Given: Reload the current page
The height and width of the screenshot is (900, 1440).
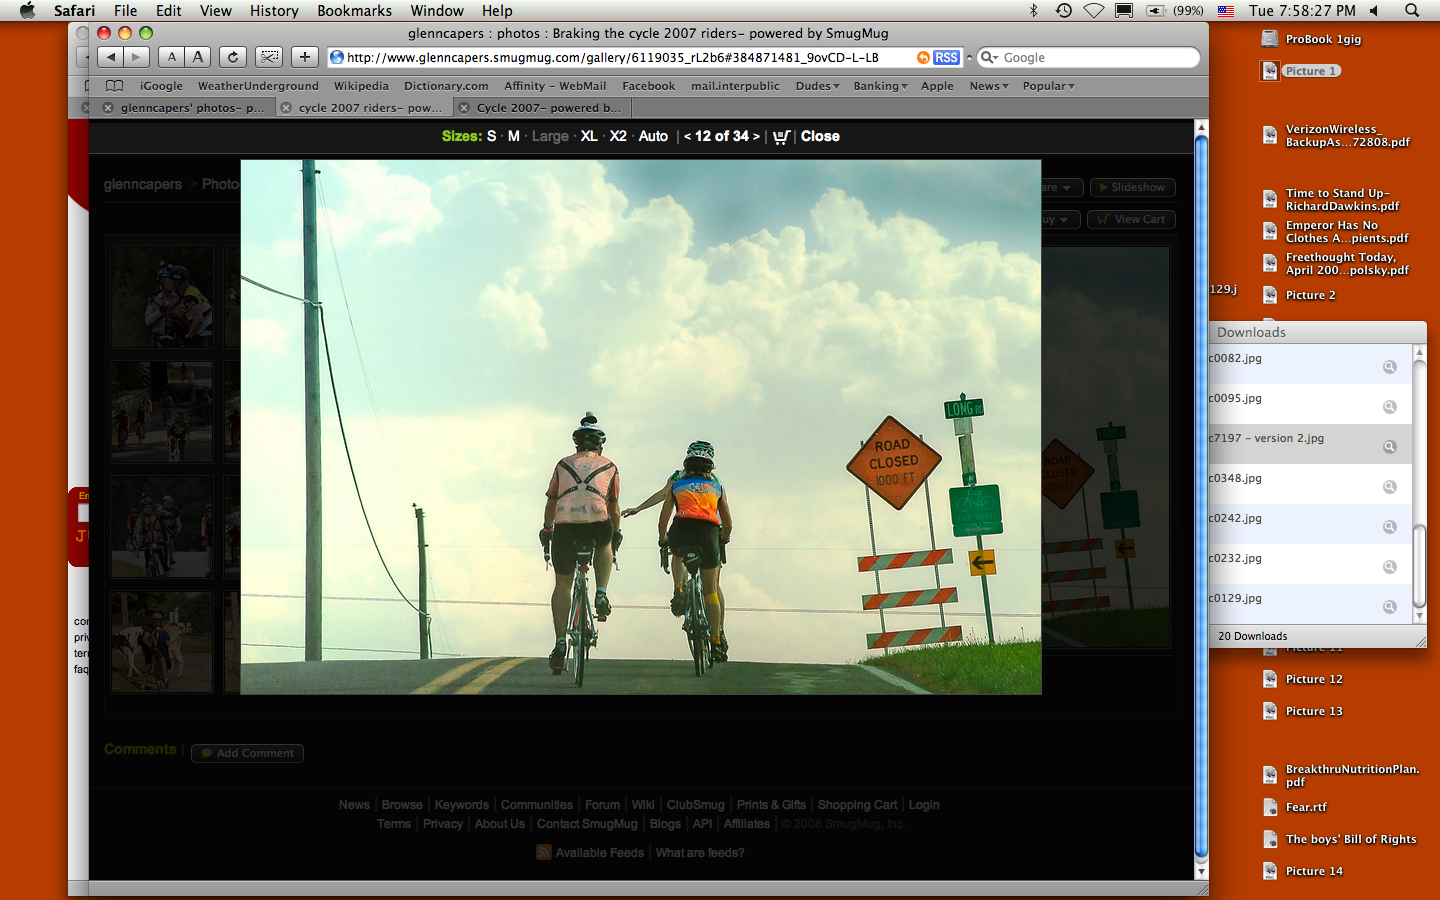Looking at the screenshot, I should pos(233,57).
